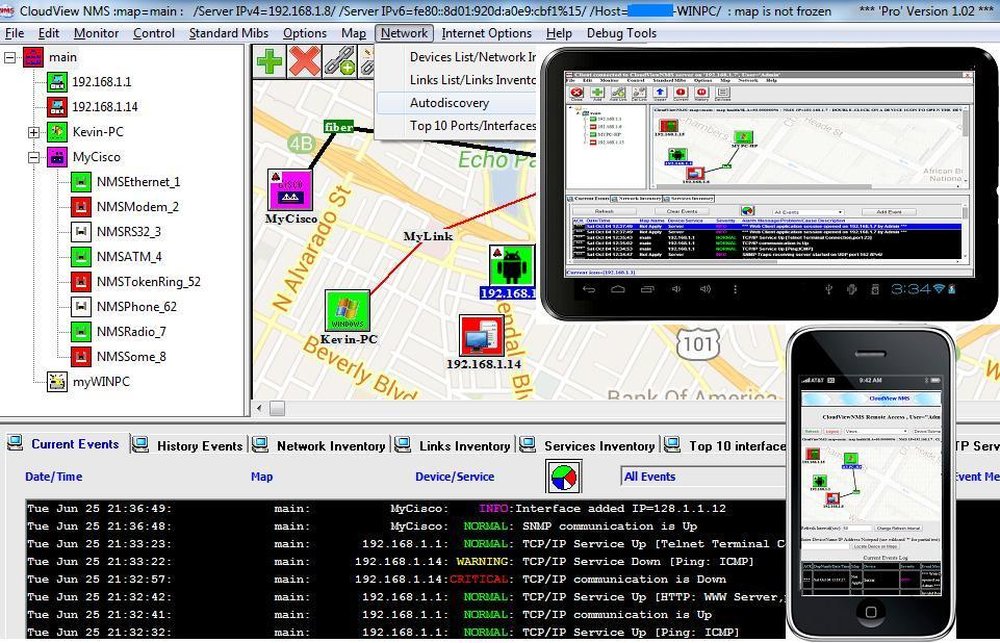Select the 192.168.1.14 computer icon on map
Screen dimensions: 1000x643
[482, 336]
